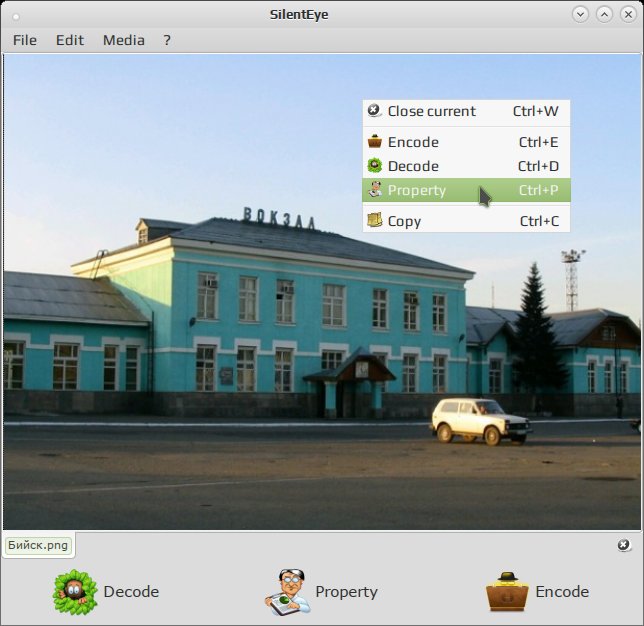Roll up window with title bar down-arrow button
The height and width of the screenshot is (626, 644).
pyautogui.click(x=580, y=15)
